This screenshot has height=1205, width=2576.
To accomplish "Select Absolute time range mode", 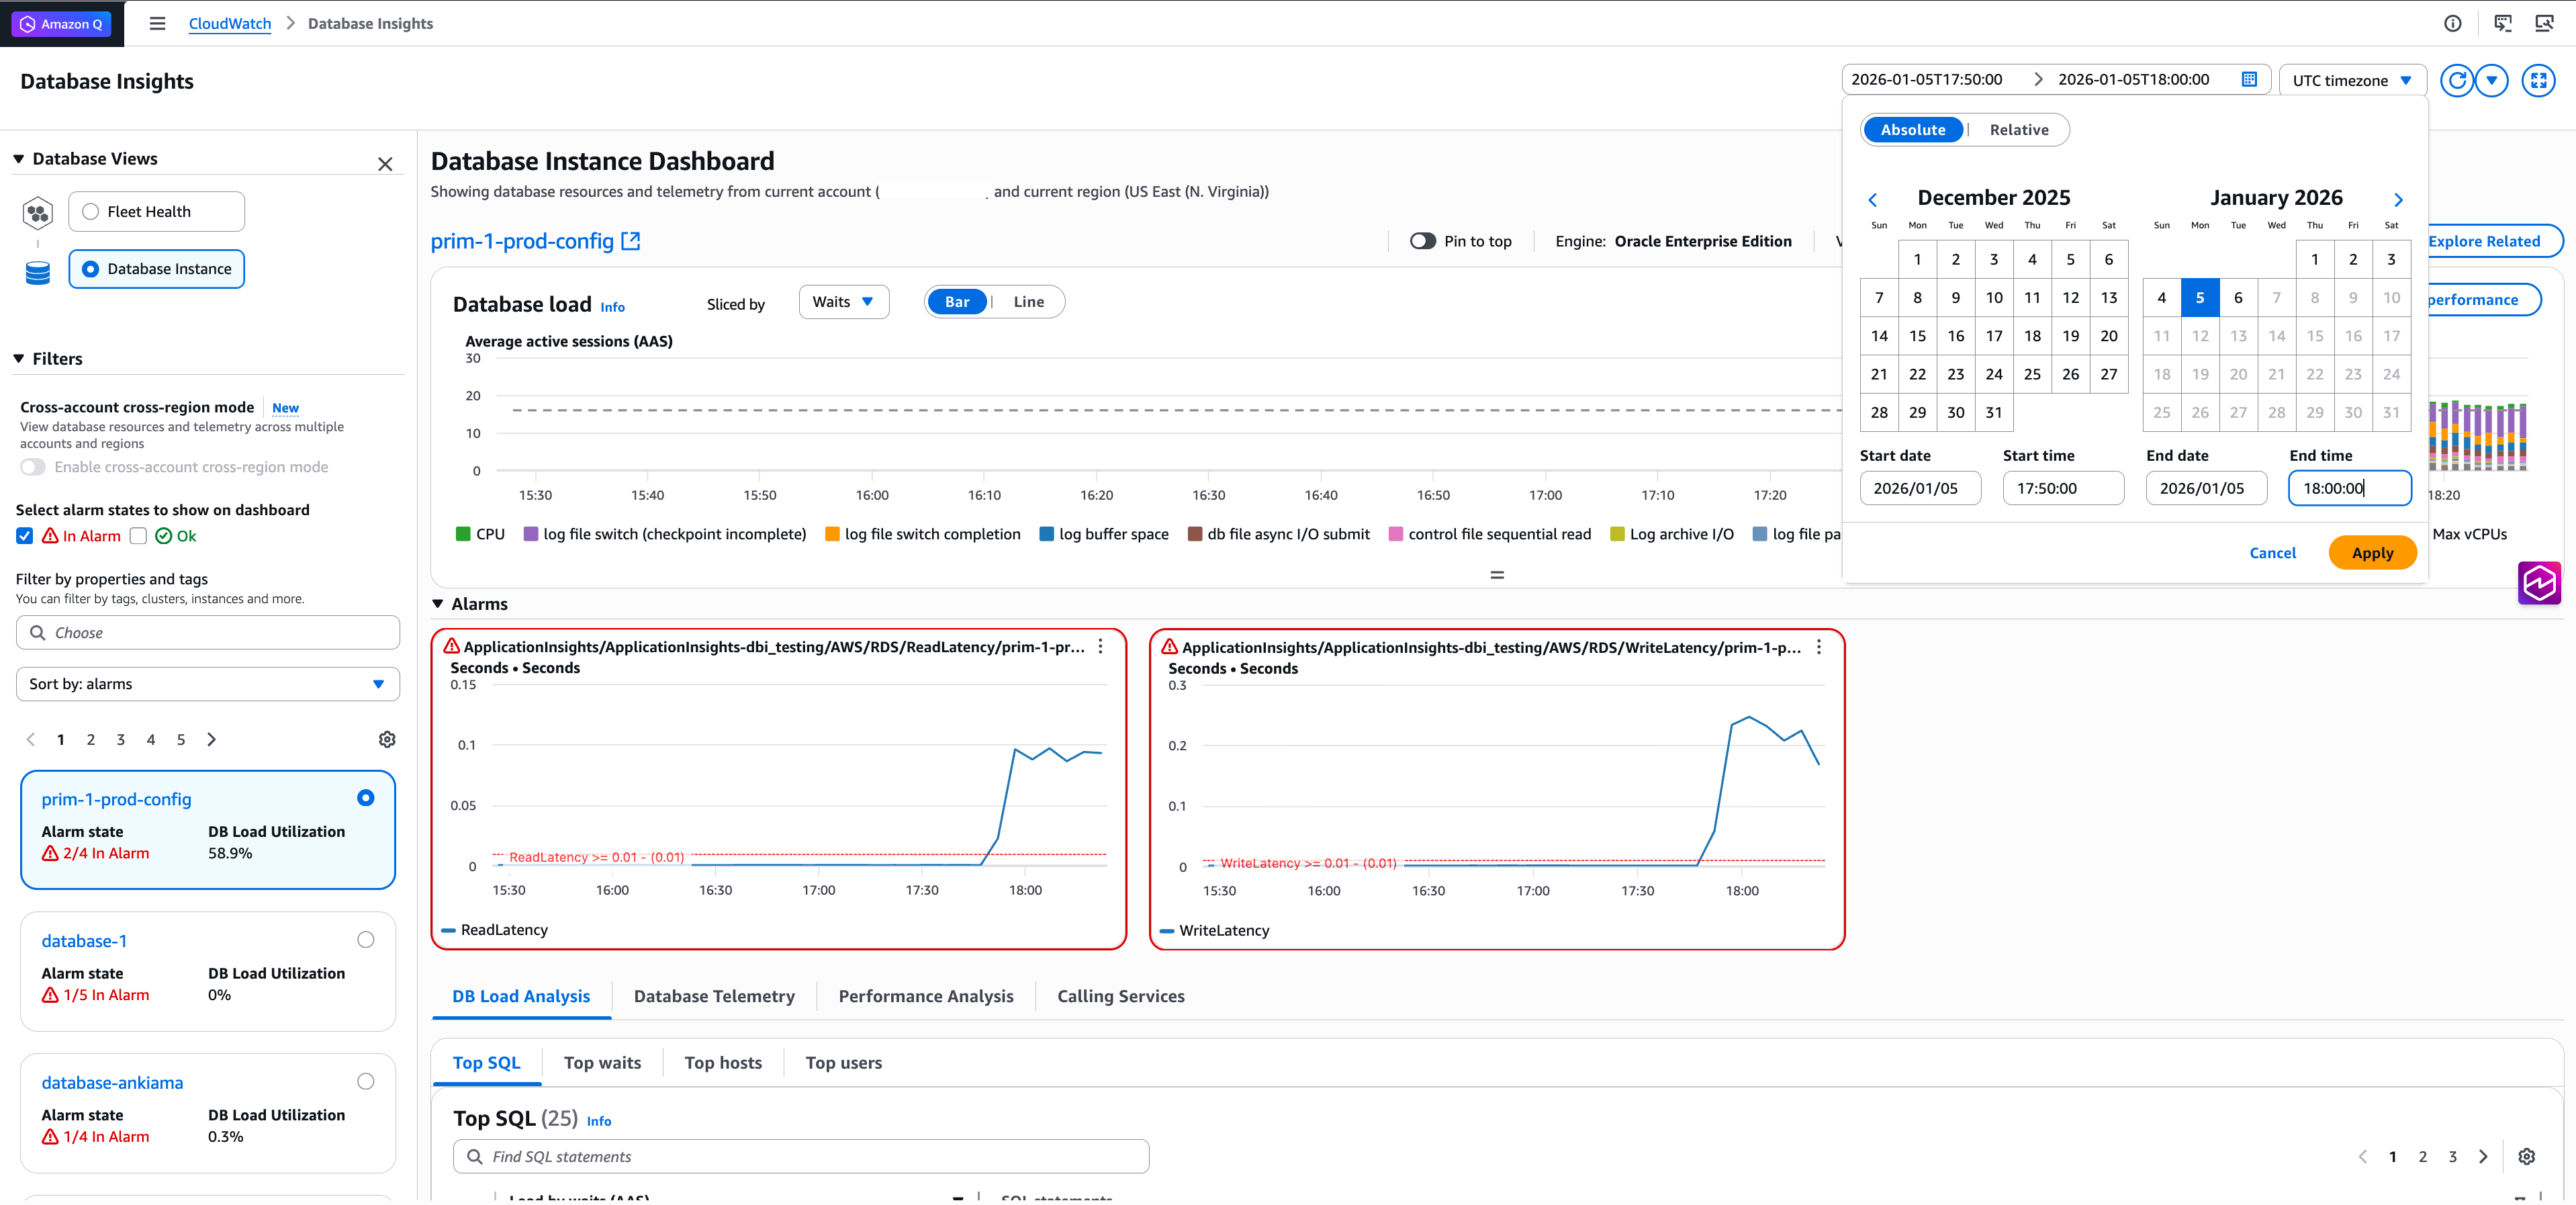I will pos(1912,130).
